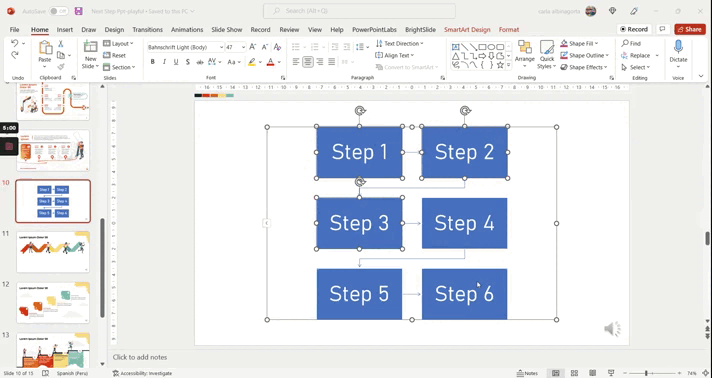712x378 pixels.
Task: Click the speaker audio icon on slide
Action: tap(612, 329)
